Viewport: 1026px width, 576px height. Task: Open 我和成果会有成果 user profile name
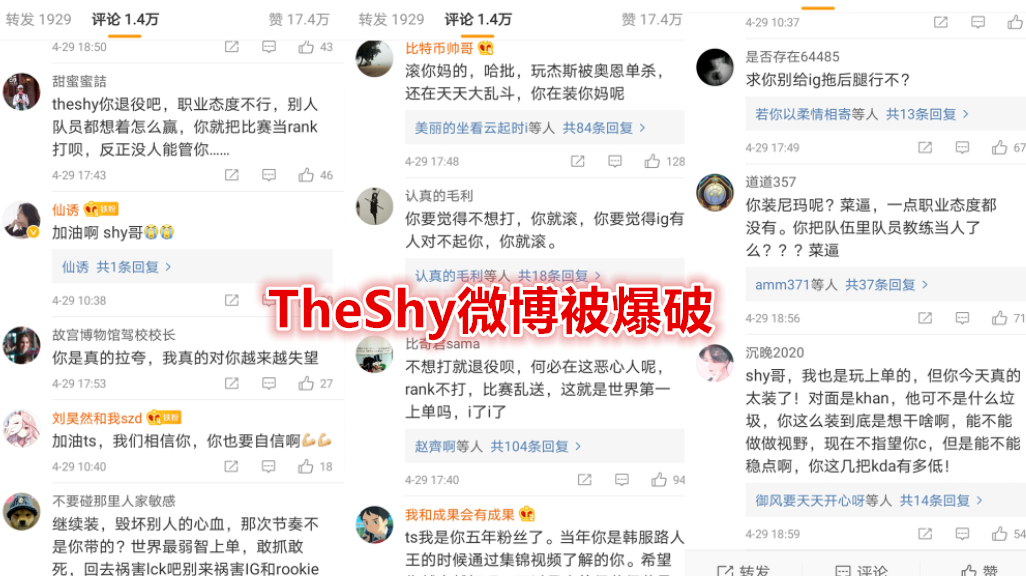(459, 514)
